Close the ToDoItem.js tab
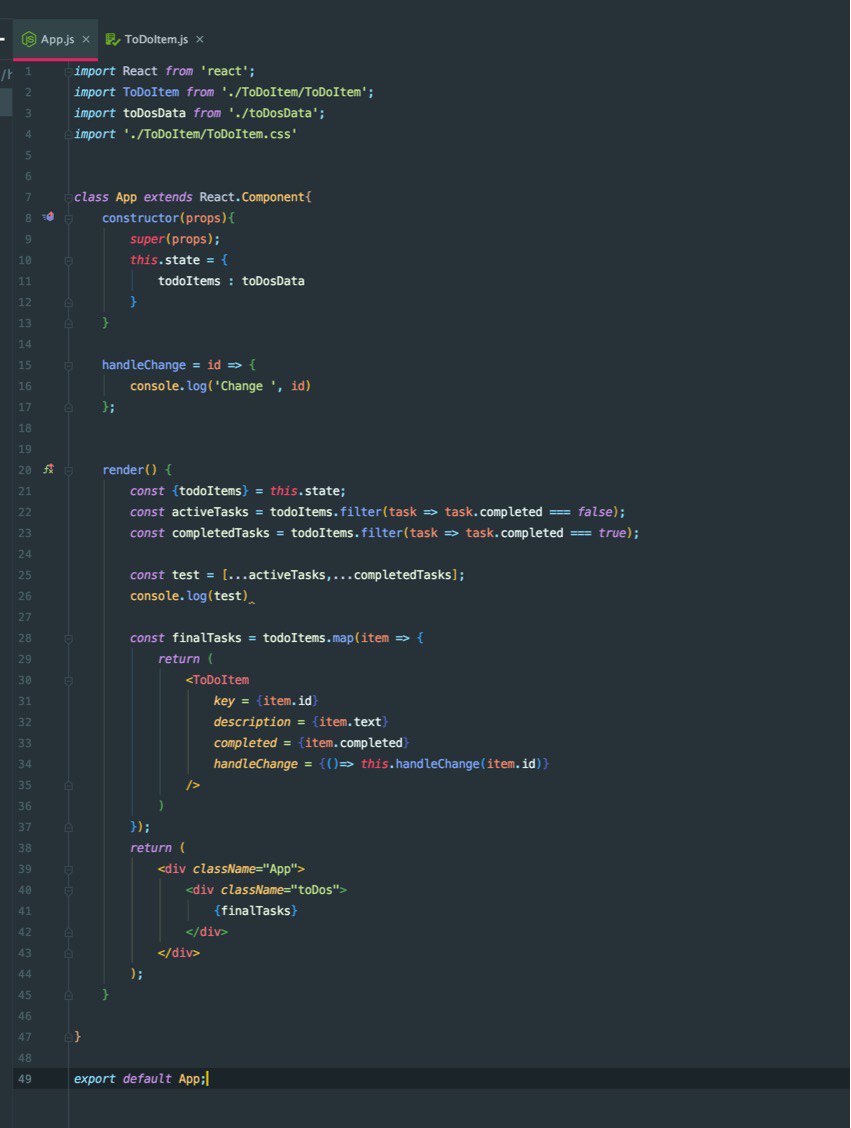Viewport: 851px width, 1128px height. tap(199, 39)
